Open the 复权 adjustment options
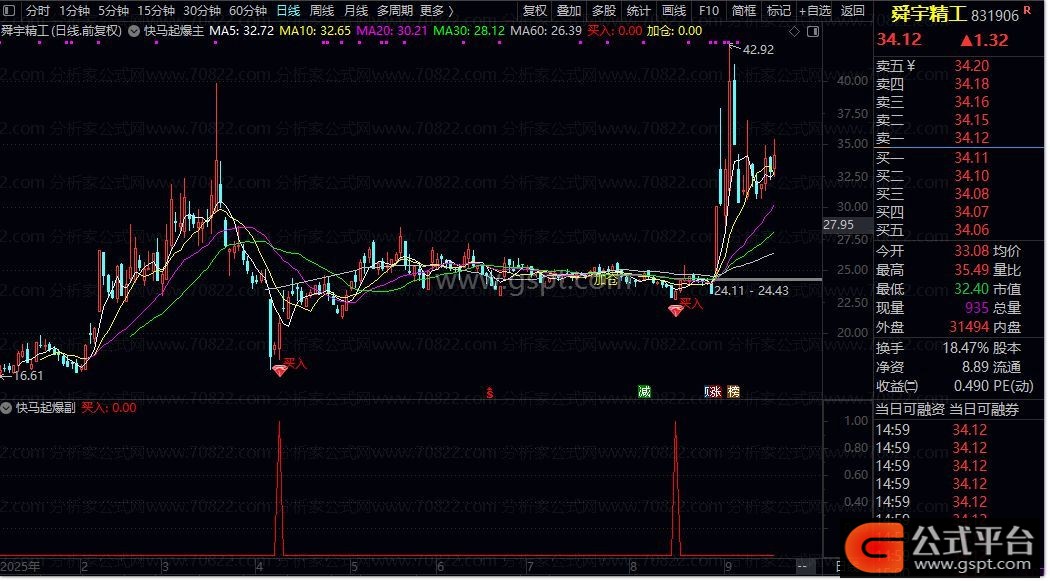This screenshot has width=1050, height=581. pyautogui.click(x=534, y=11)
